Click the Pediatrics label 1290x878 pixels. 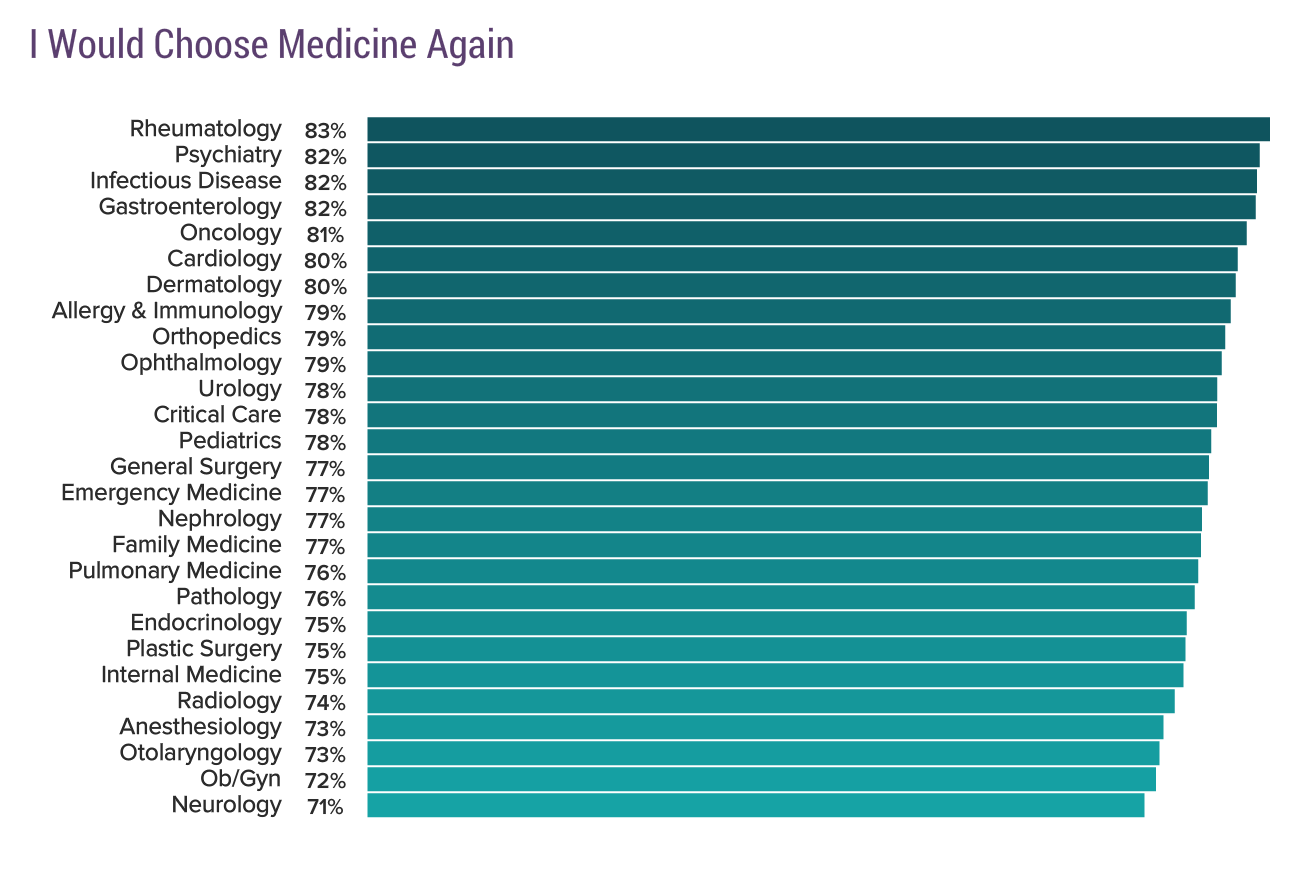tap(230, 441)
